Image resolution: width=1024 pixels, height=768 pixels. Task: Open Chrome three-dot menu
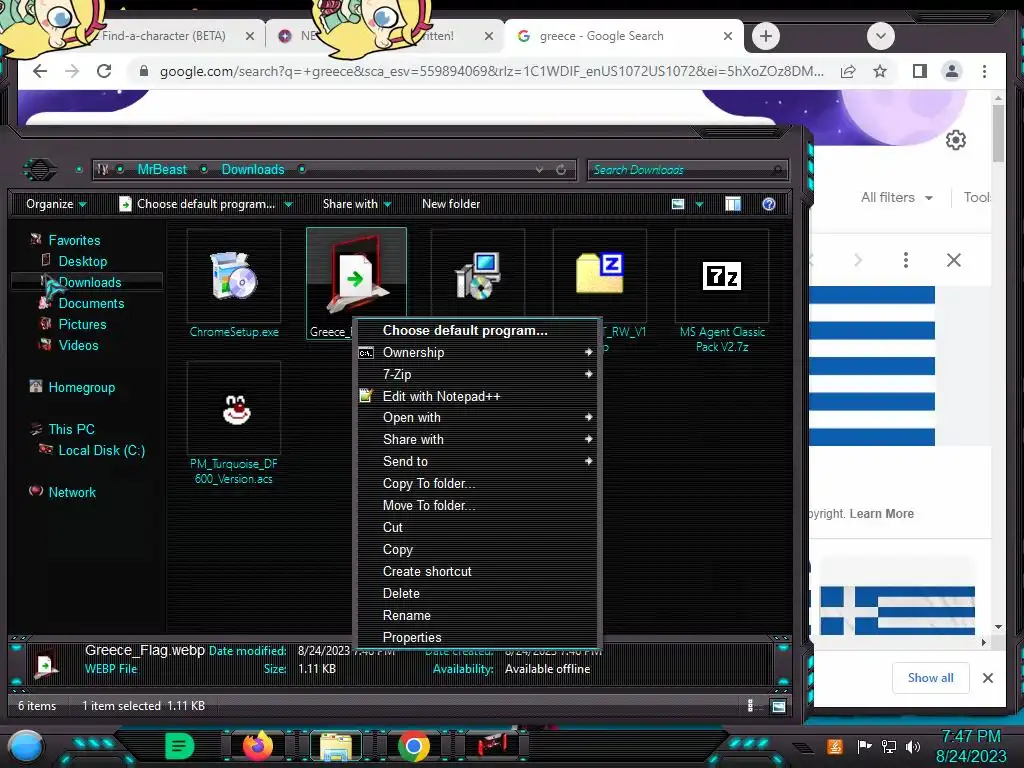[984, 71]
